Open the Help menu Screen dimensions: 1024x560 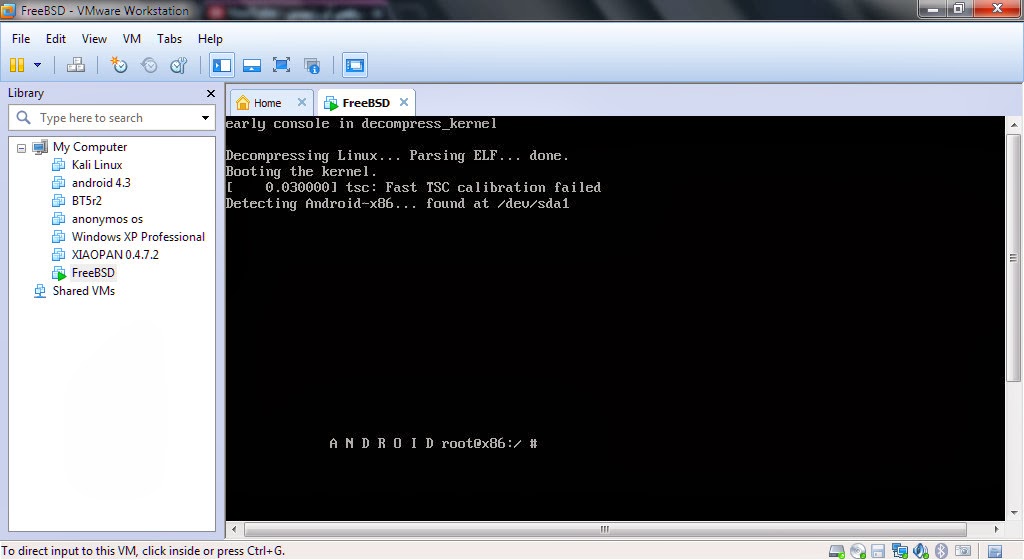click(x=210, y=39)
